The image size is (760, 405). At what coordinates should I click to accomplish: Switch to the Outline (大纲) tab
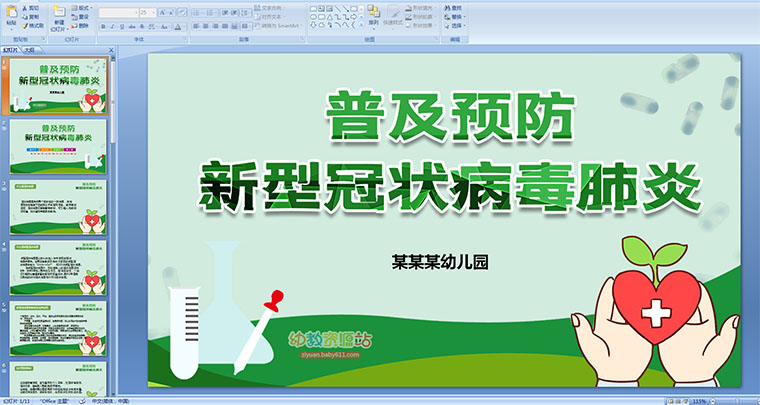click(x=30, y=48)
